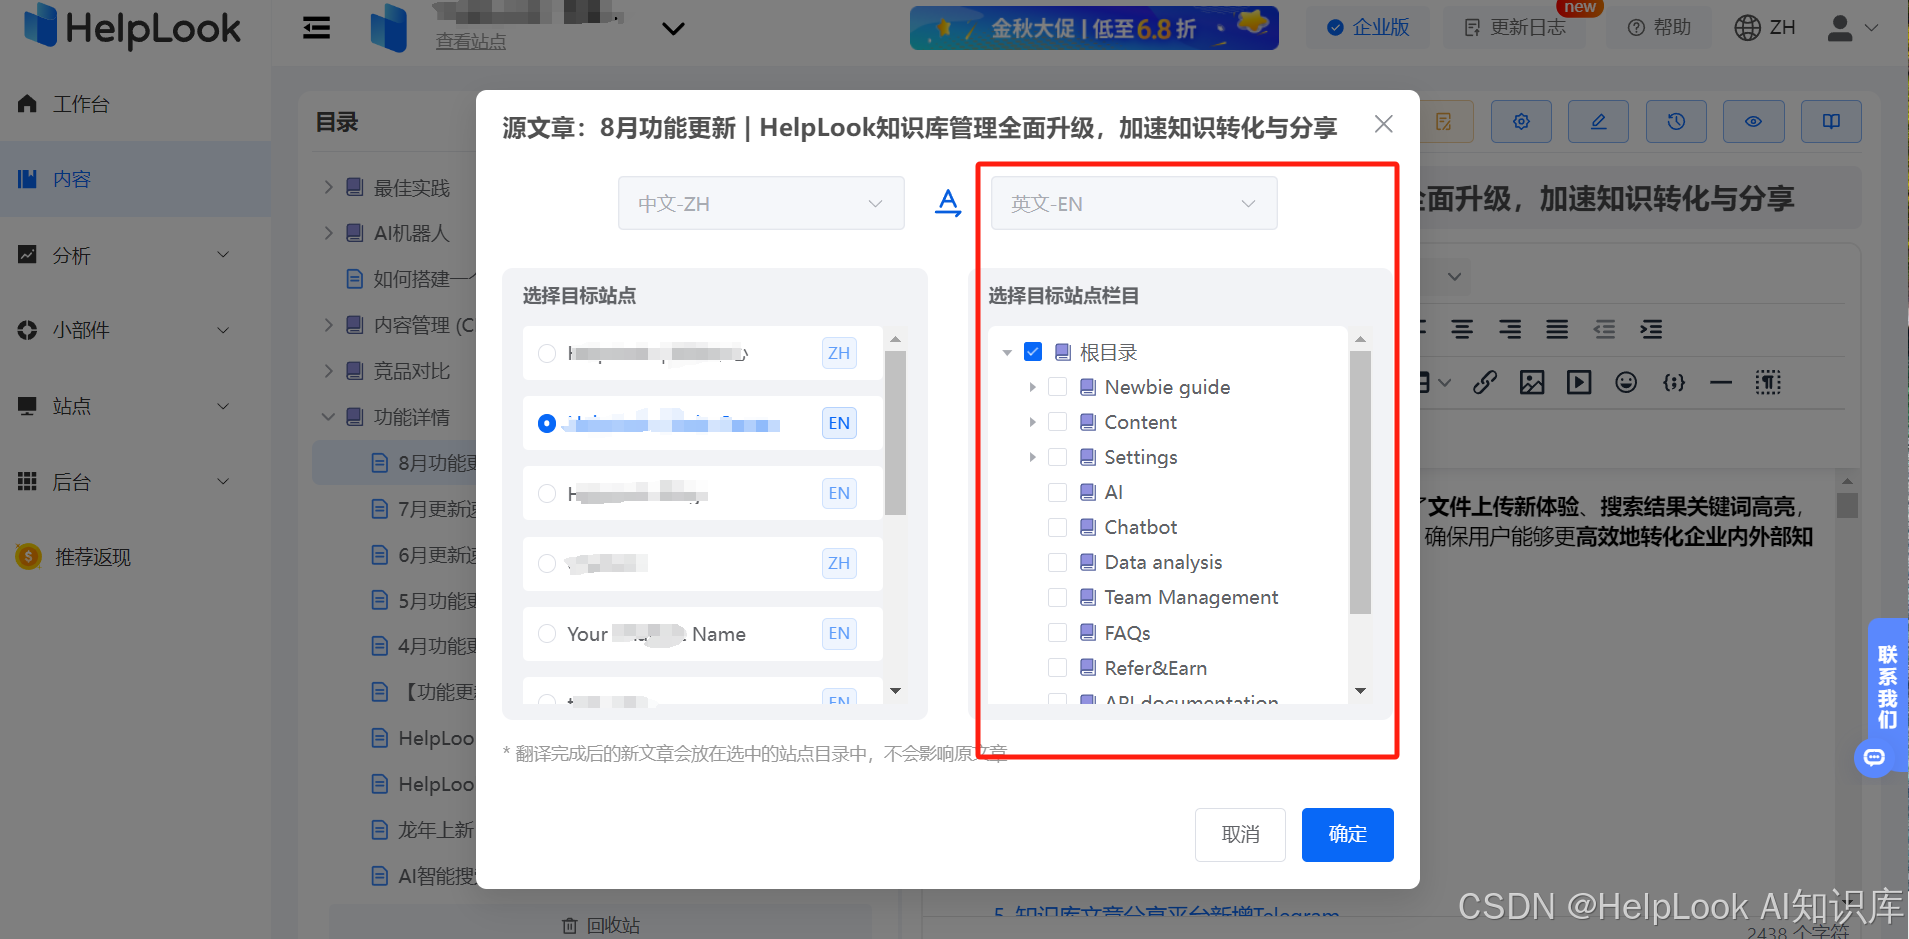
Task: Collapse the 功能详情 folder
Action: [x=328, y=417]
